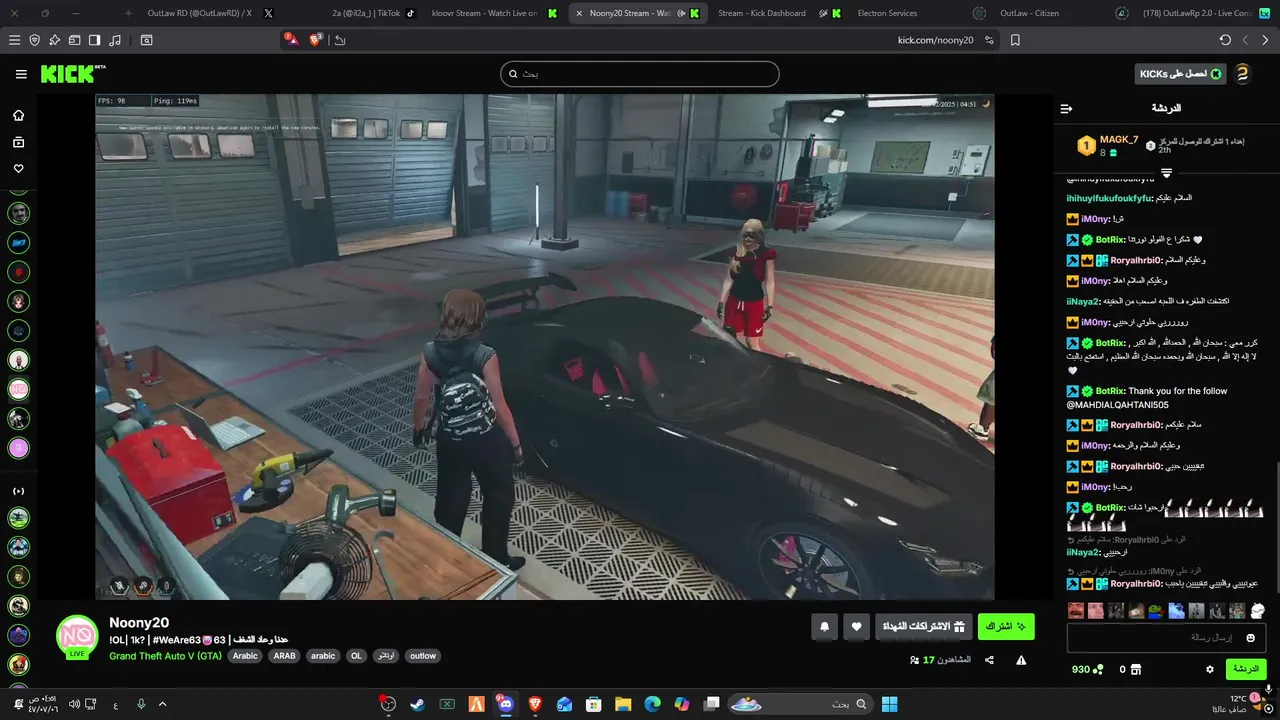This screenshot has height=720, width=1280.
Task: Select the 'outlow' tag
Action: point(423,656)
